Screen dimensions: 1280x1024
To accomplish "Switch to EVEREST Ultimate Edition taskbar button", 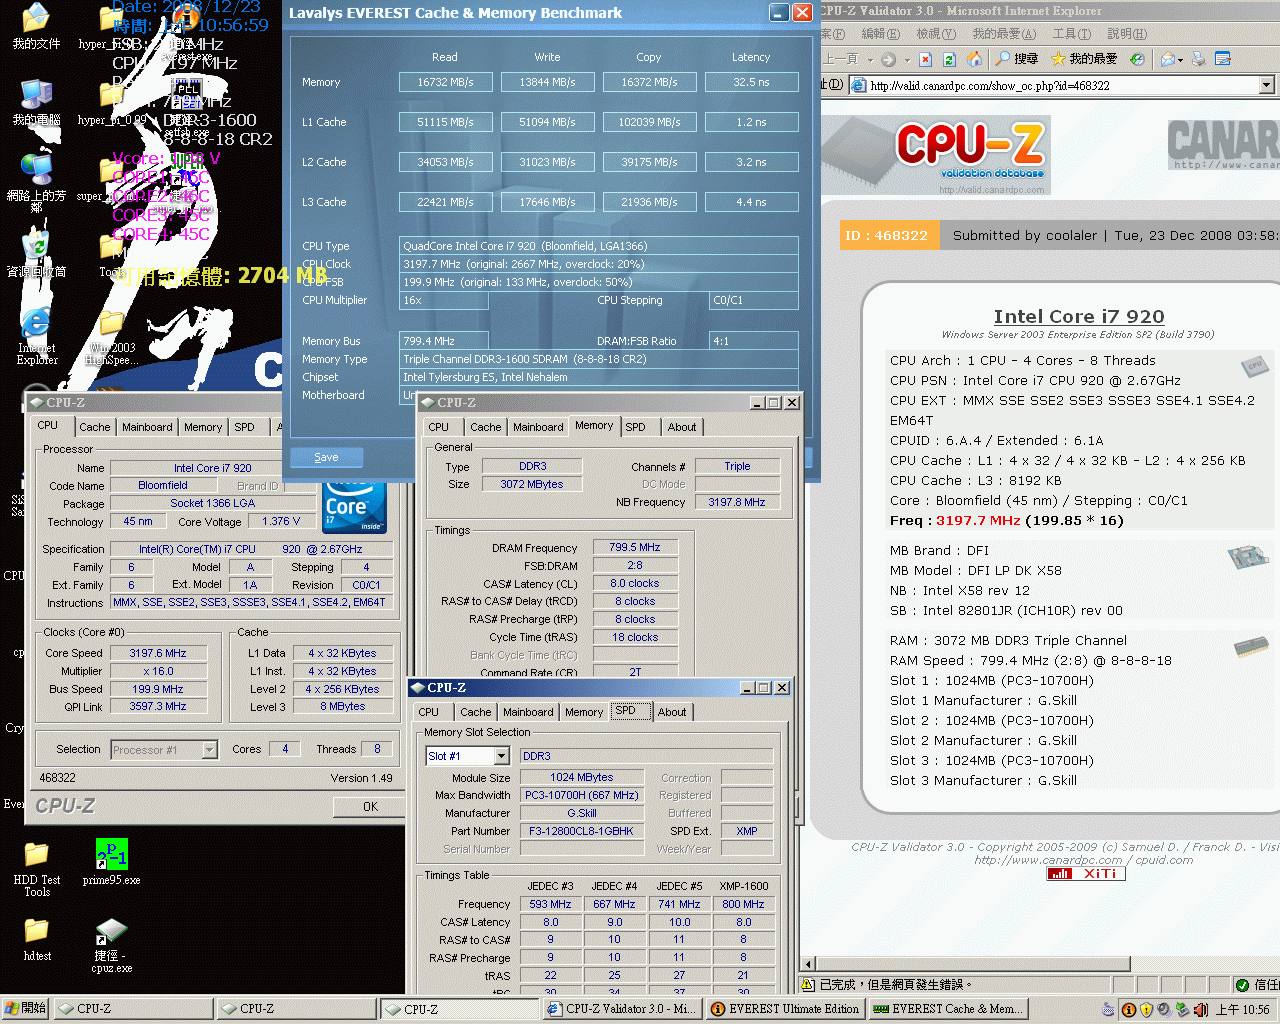I will [786, 1009].
